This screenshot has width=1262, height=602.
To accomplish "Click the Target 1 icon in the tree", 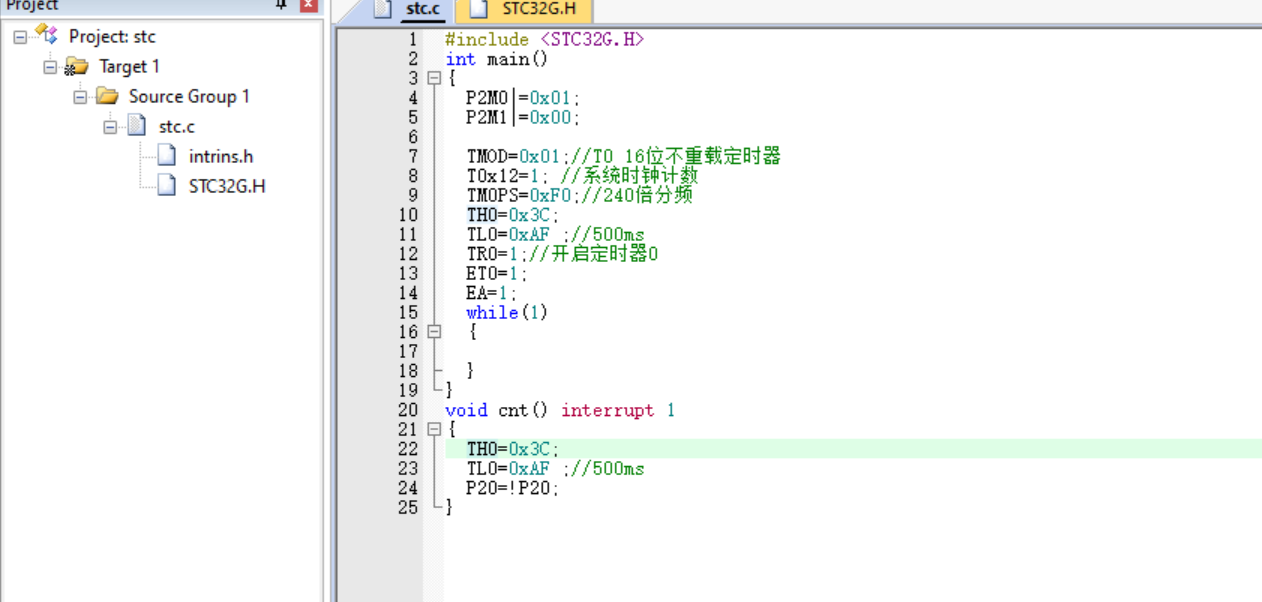I will (x=76, y=66).
